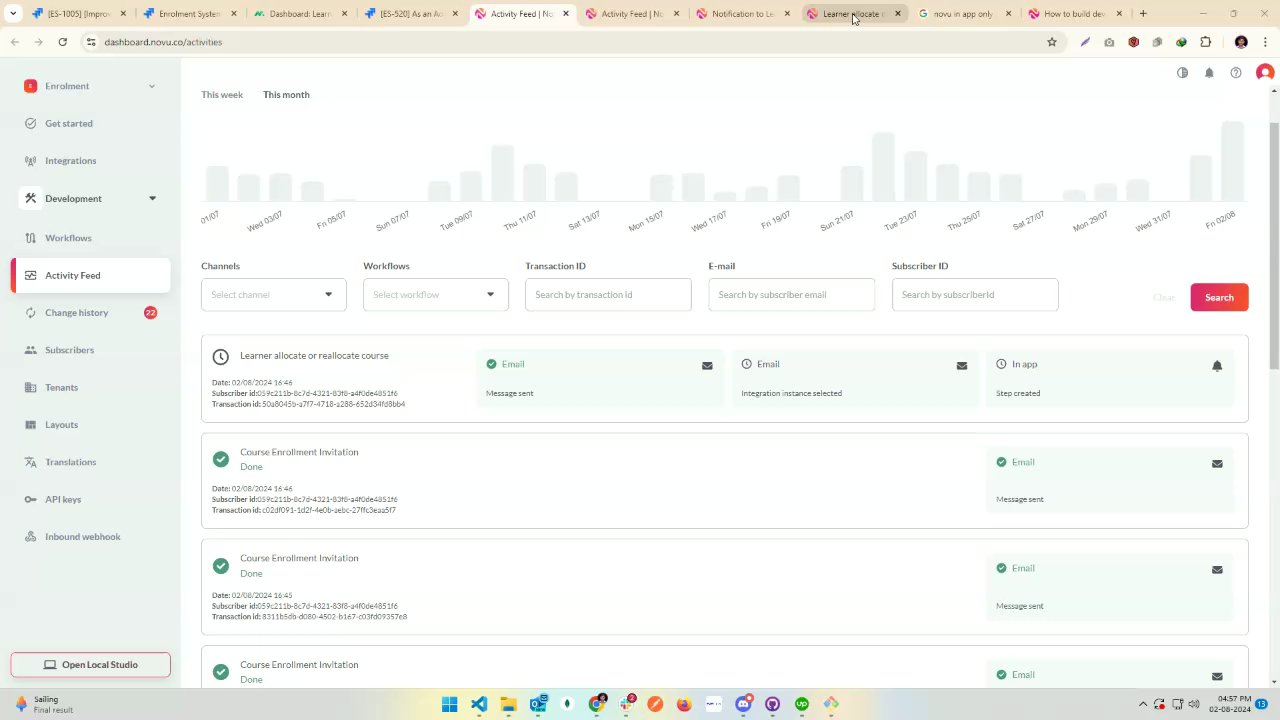Focus the subscriber email search field

click(791, 294)
